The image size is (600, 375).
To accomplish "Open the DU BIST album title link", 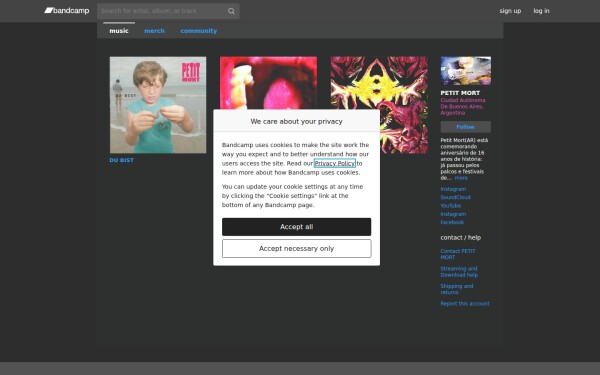I will pos(122,160).
